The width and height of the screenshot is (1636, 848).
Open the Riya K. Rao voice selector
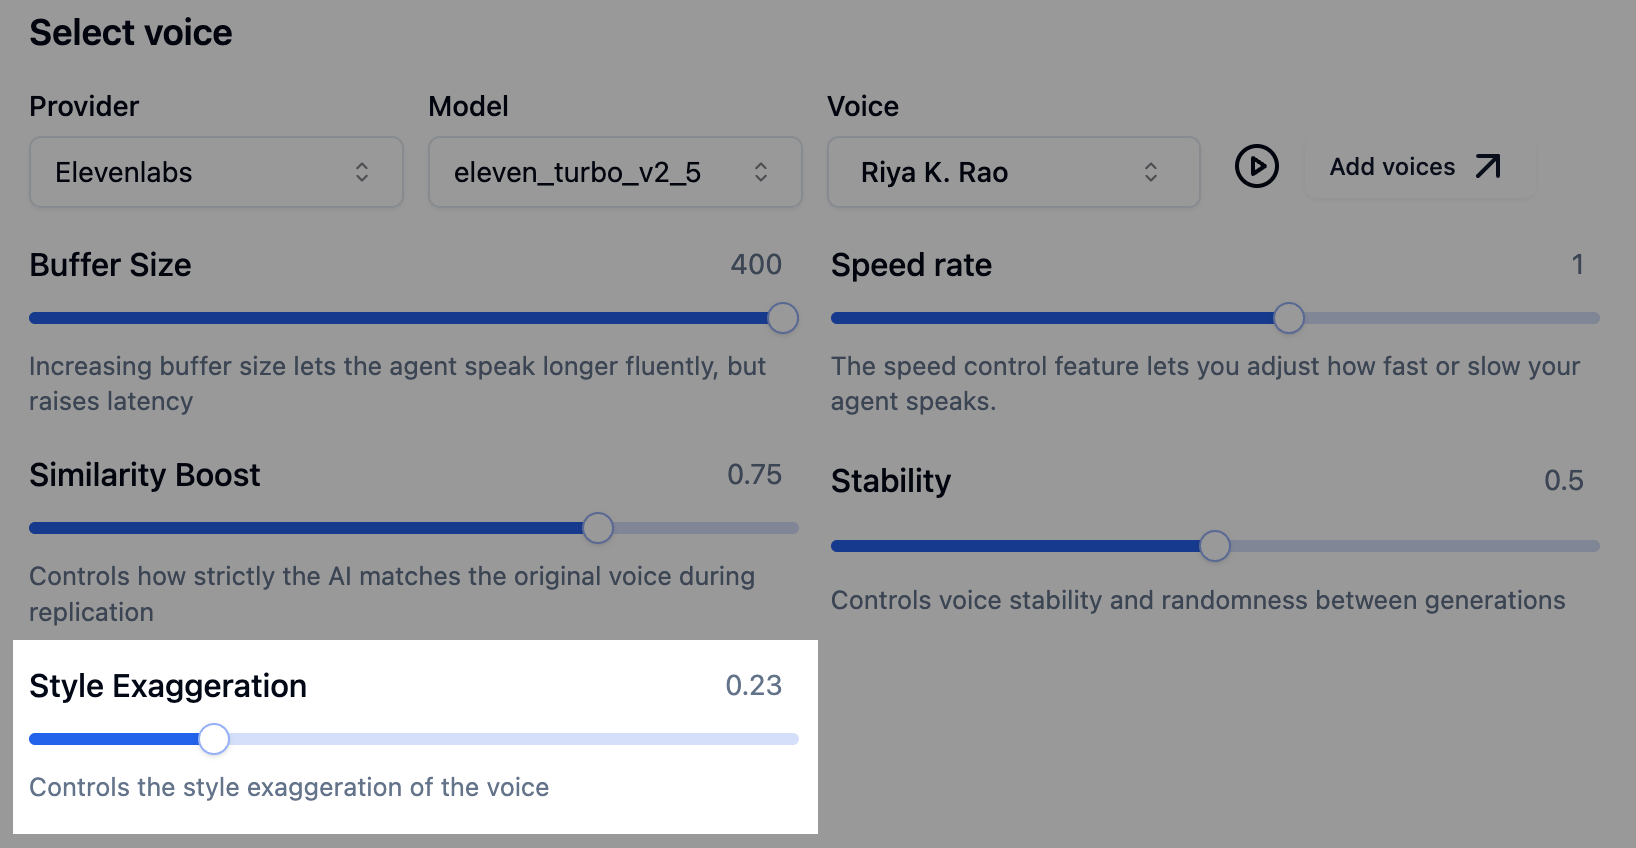(1013, 172)
